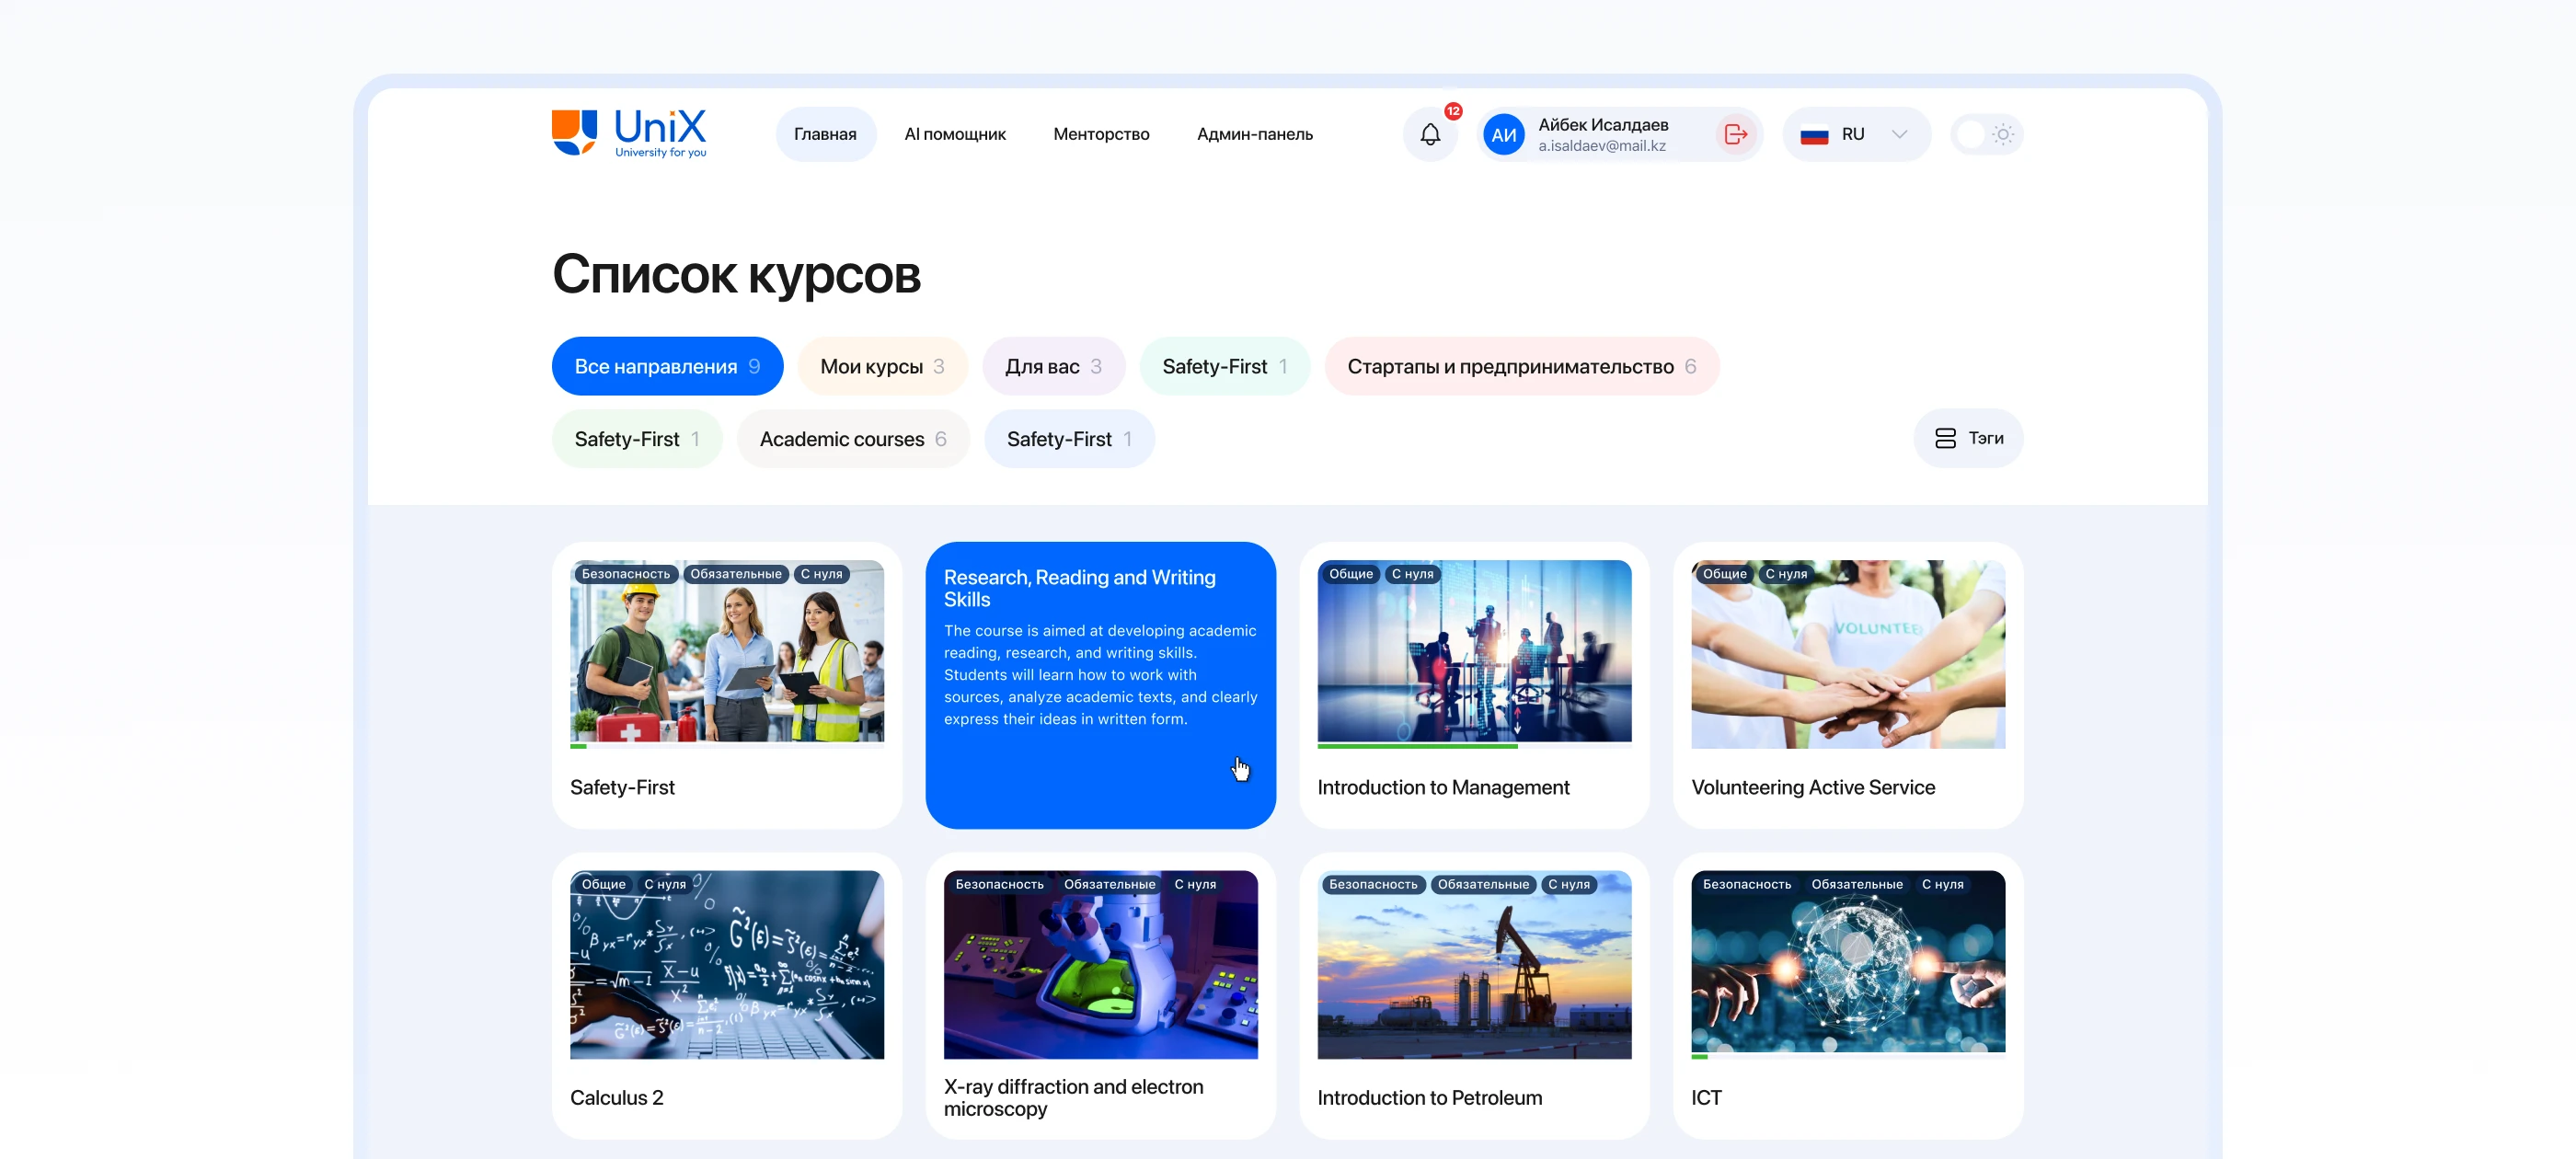Image resolution: width=2576 pixels, height=1159 pixels.
Task: Log out using the red exit icon
Action: click(x=1735, y=134)
